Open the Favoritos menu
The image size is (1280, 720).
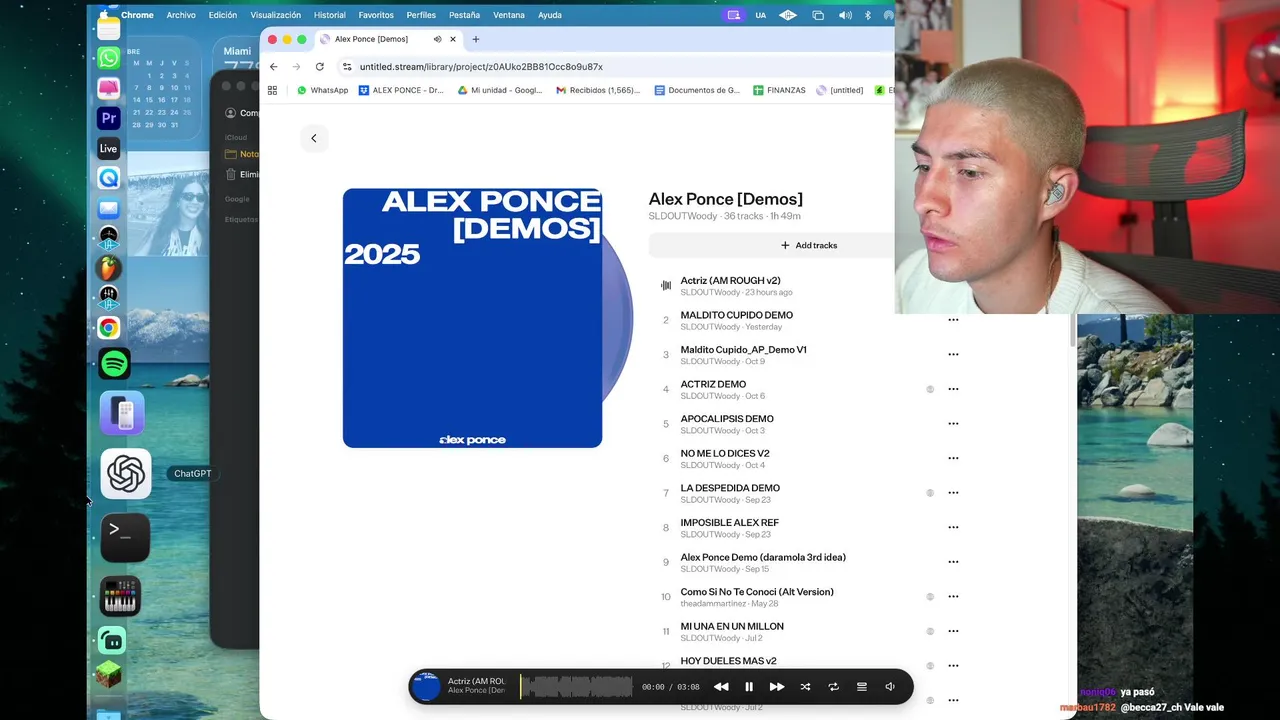376,15
